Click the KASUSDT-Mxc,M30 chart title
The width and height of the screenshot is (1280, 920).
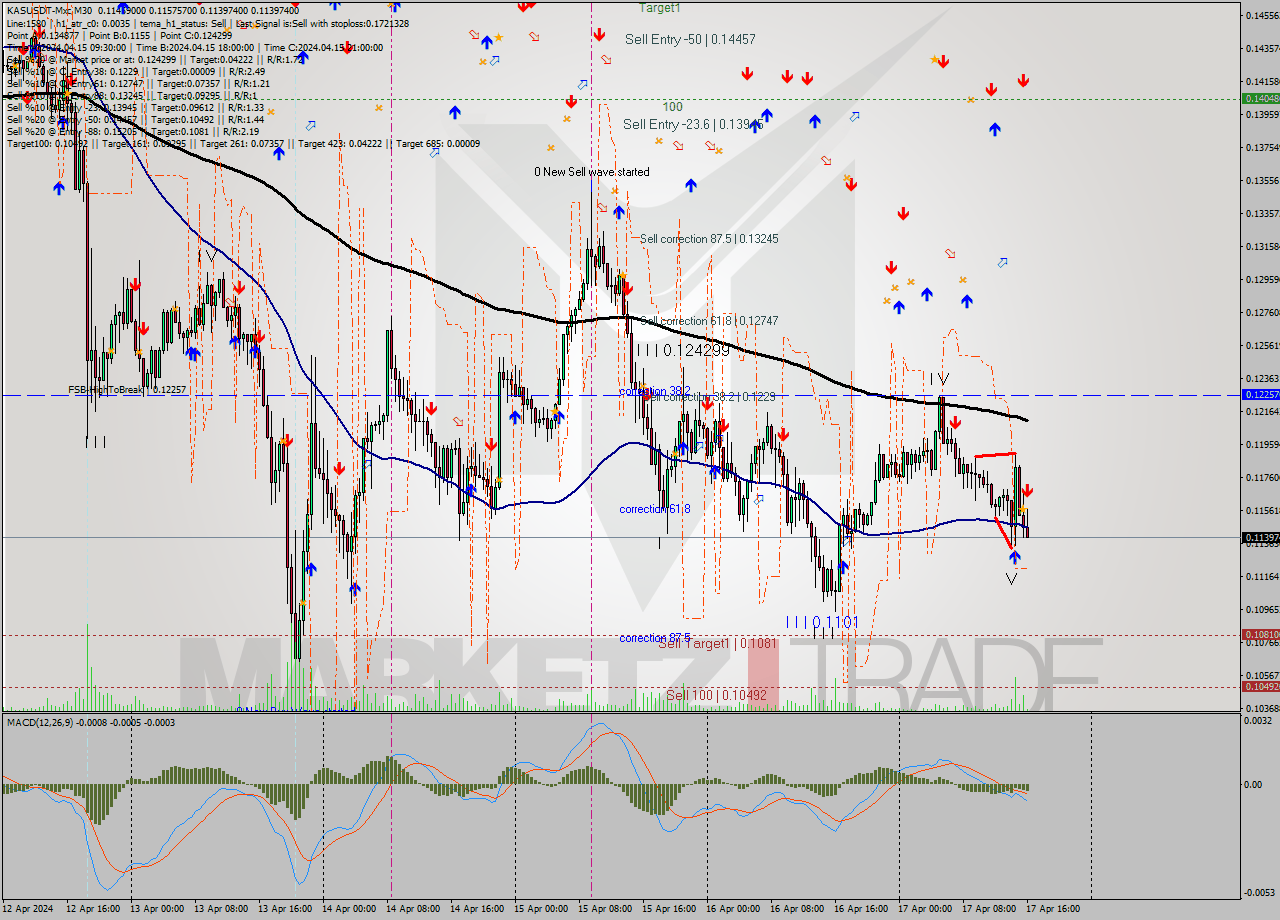point(48,9)
